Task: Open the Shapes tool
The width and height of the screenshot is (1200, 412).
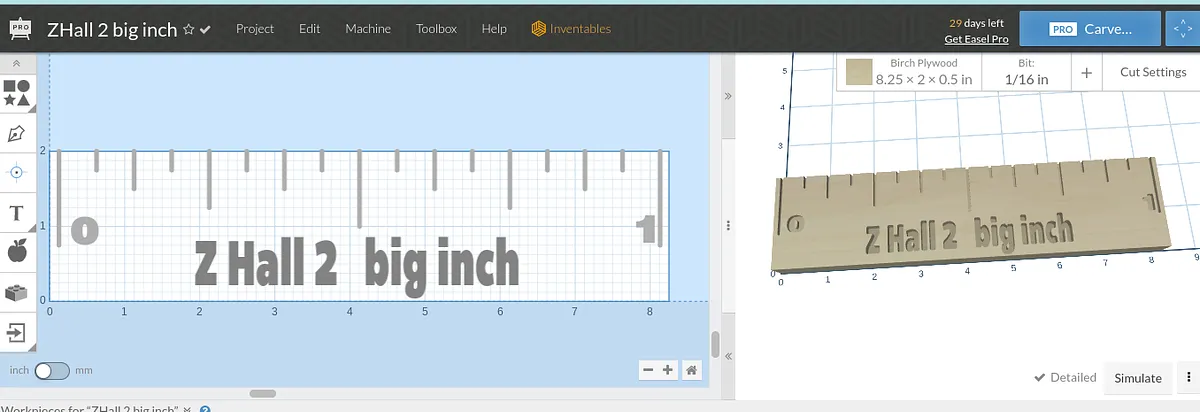Action: [17, 95]
